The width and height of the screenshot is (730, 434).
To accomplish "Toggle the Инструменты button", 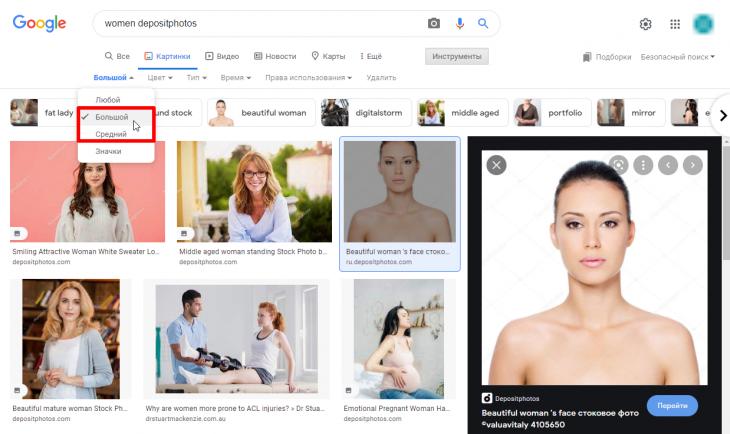I will click(x=457, y=56).
